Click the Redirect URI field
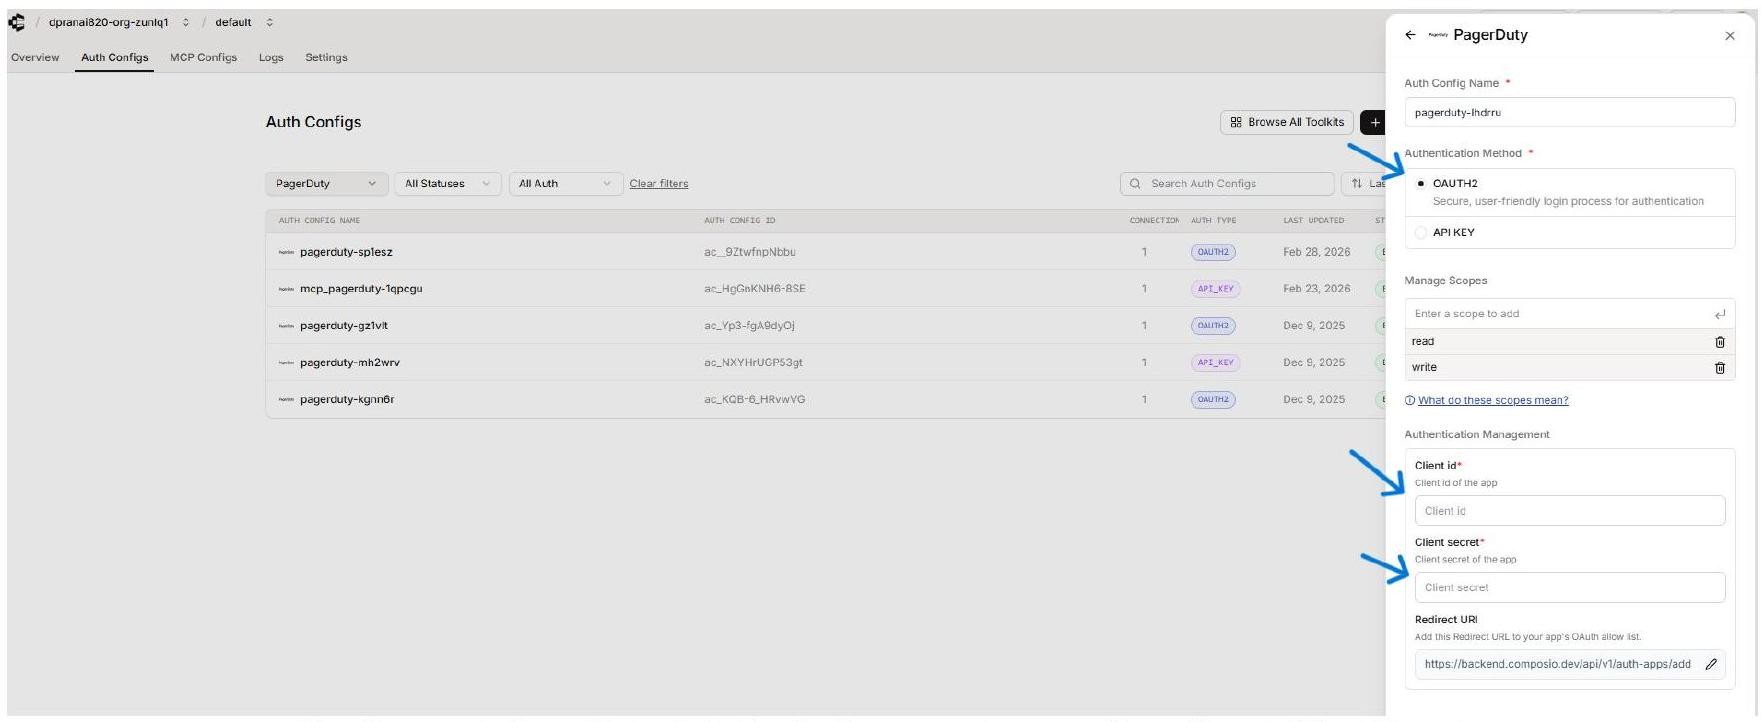This screenshot has height=722, width=1761. 1570,664
